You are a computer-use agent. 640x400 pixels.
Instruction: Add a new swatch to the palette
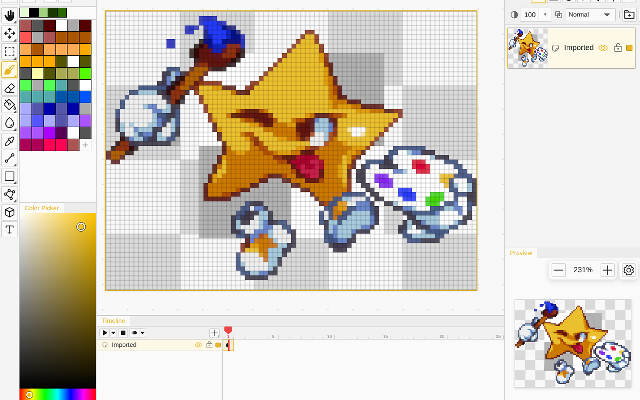[85, 145]
